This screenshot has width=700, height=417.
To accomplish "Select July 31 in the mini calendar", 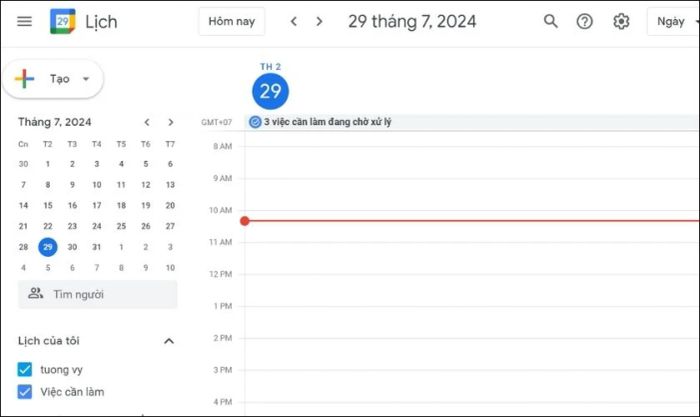I will click(97, 247).
